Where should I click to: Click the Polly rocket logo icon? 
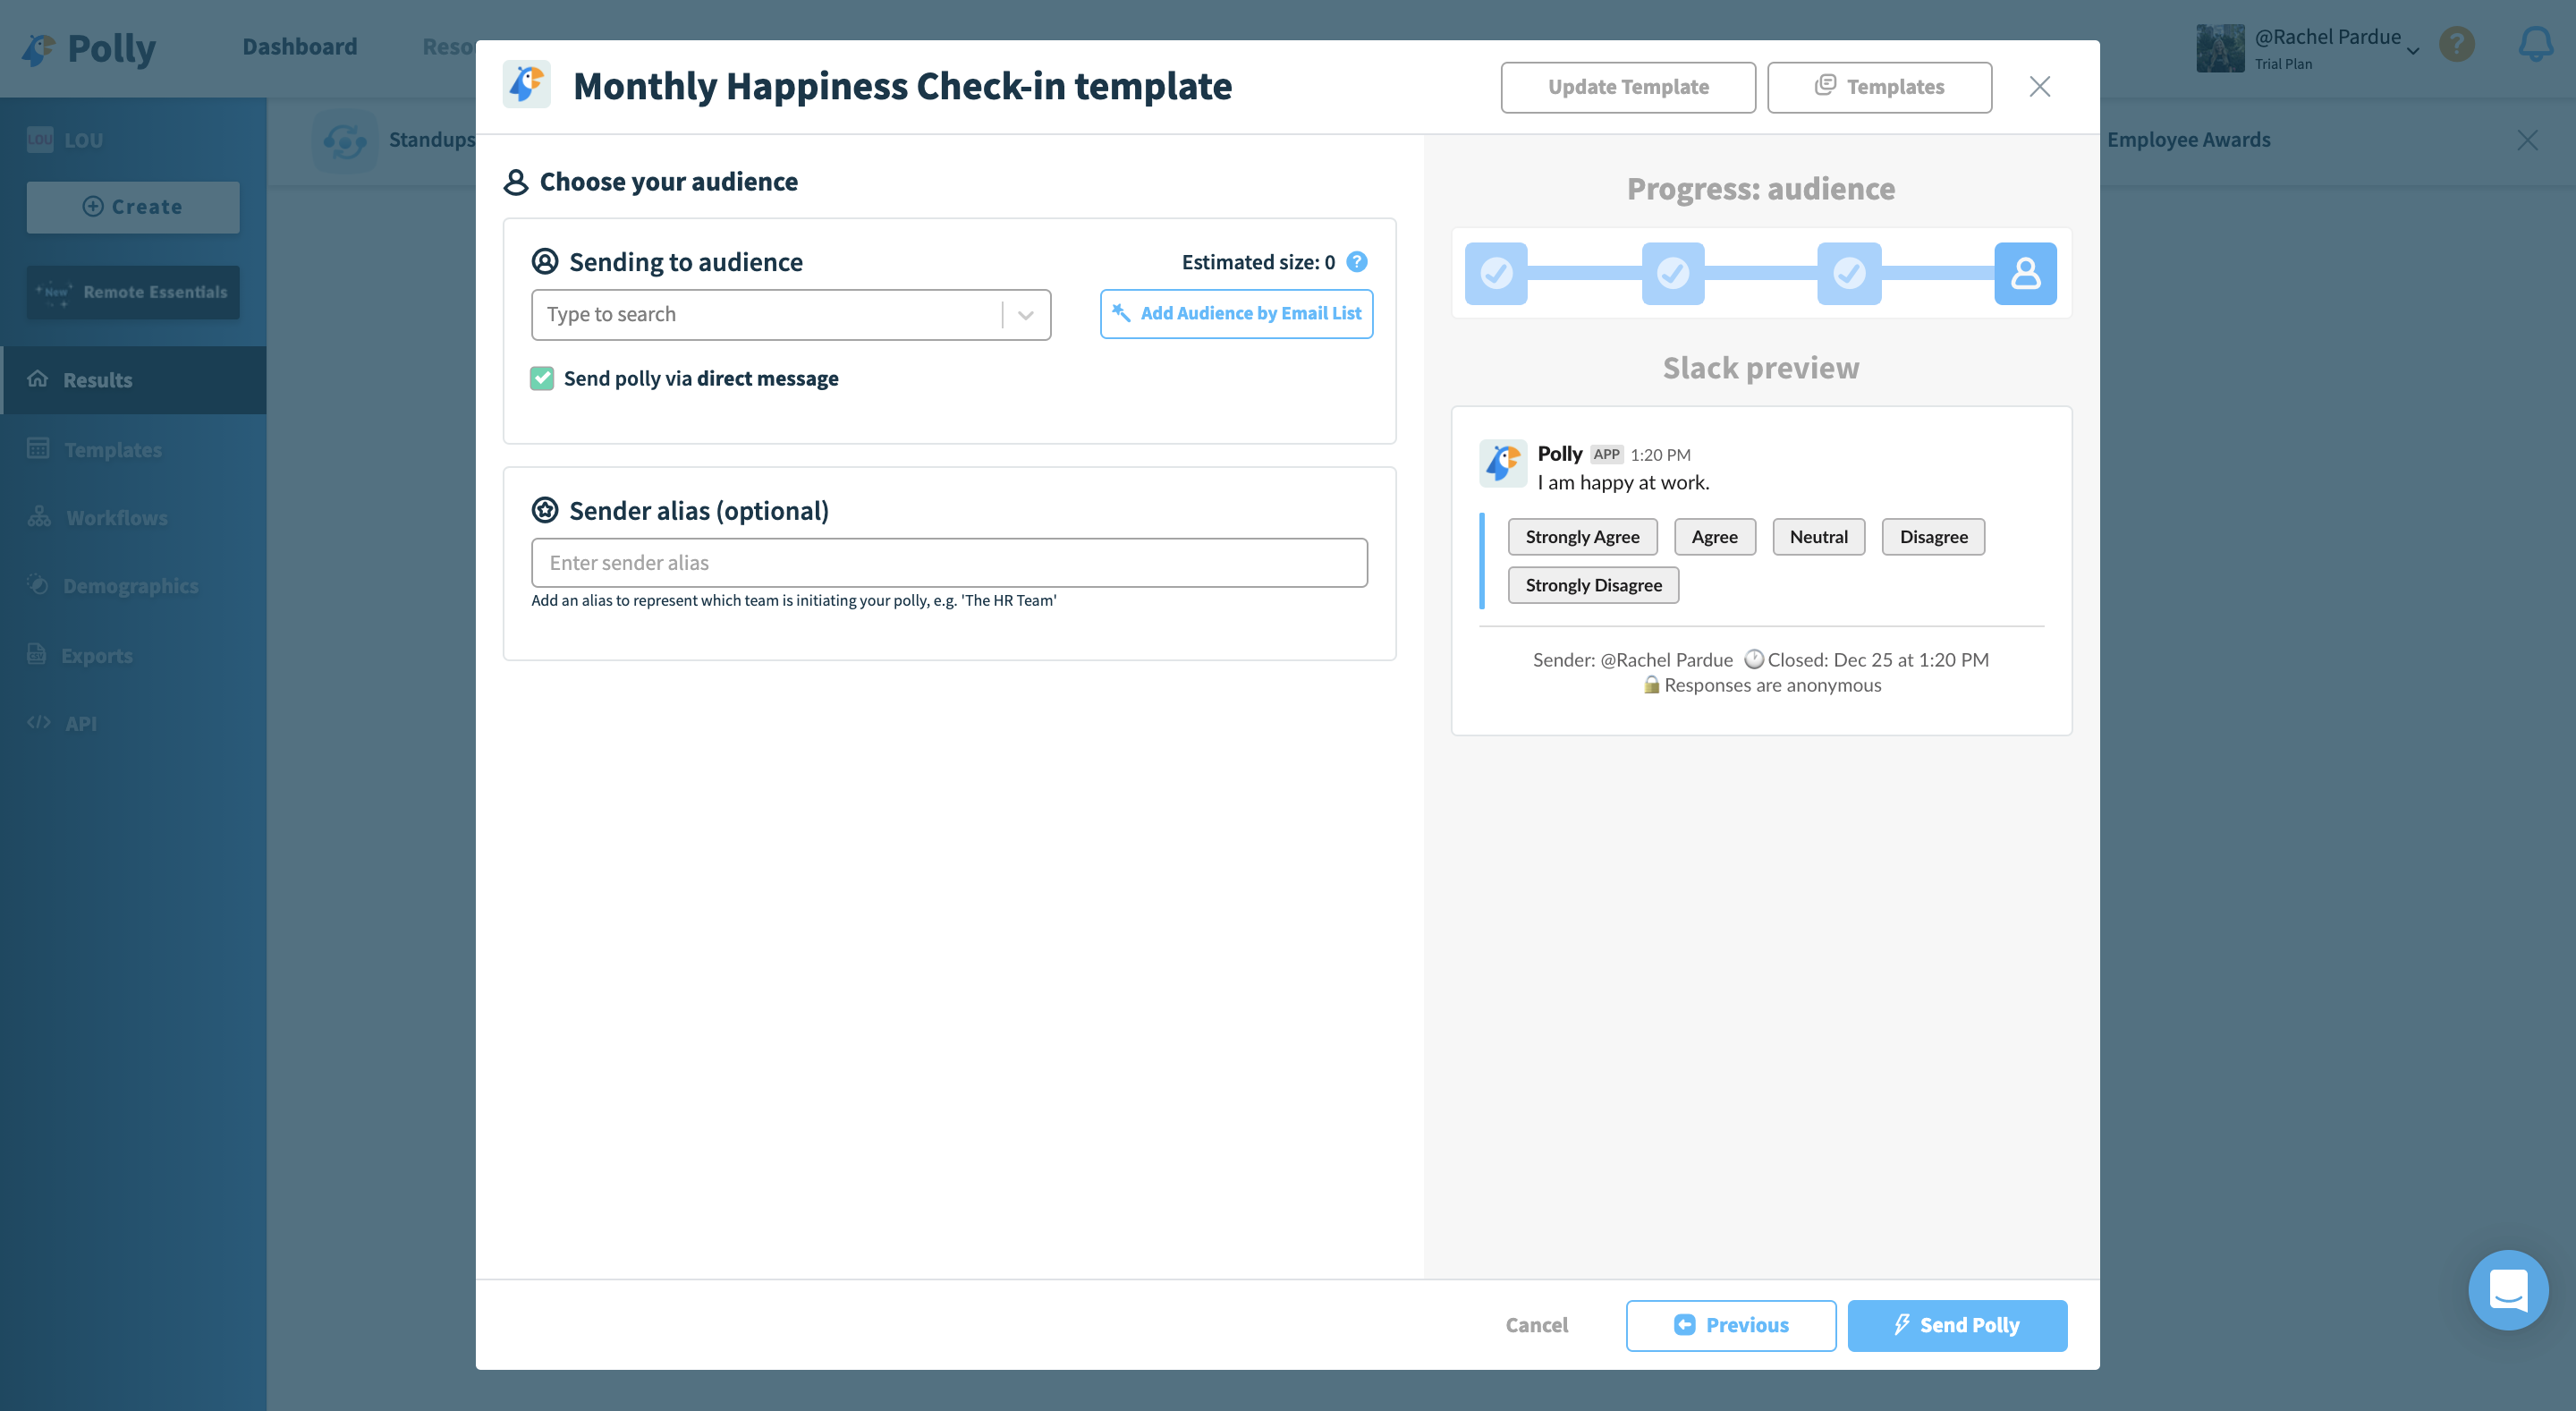pos(526,83)
